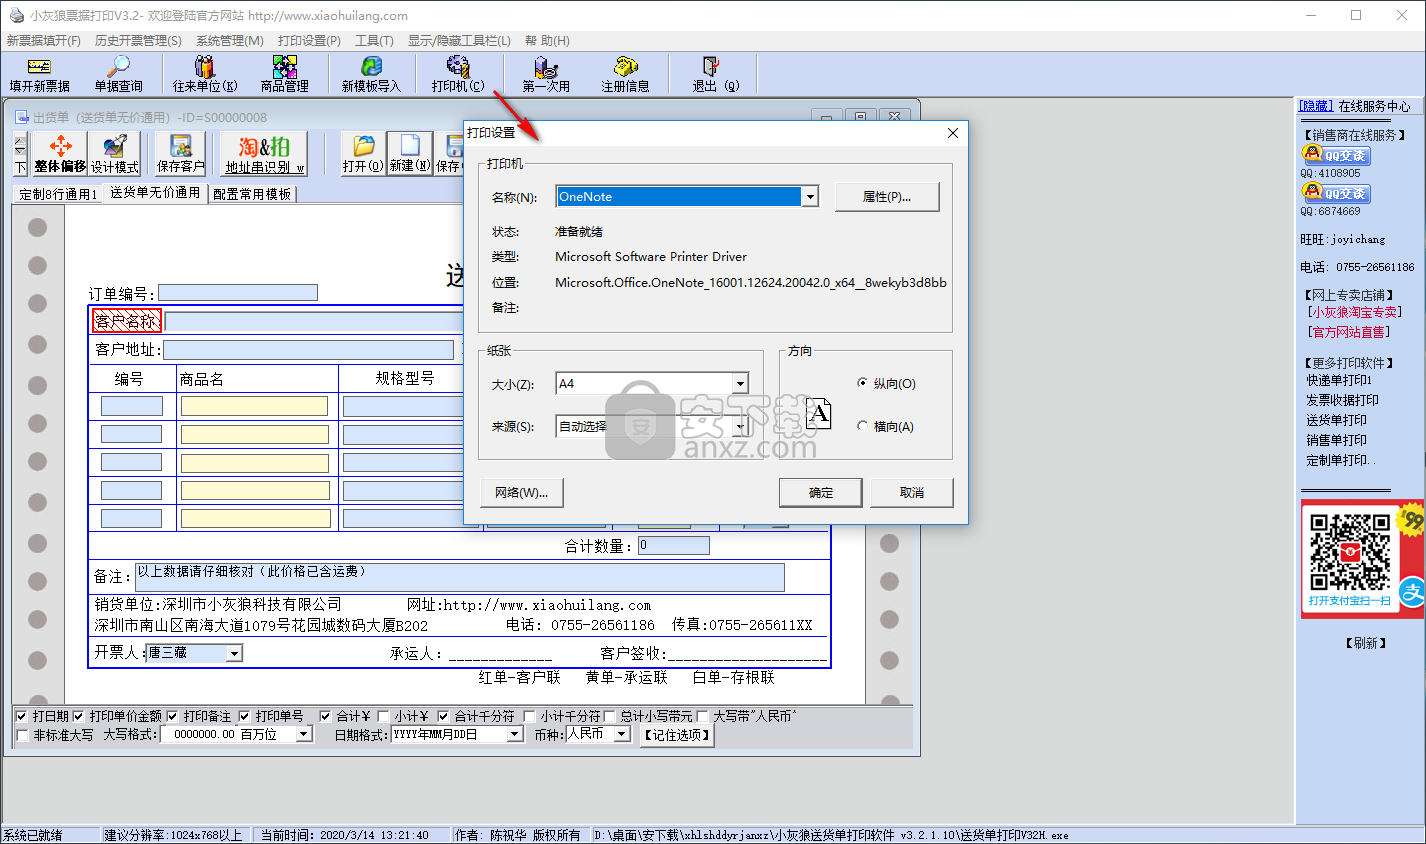Click 合计数量 value field
Image resolution: width=1426 pixels, height=844 pixels.
674,545
